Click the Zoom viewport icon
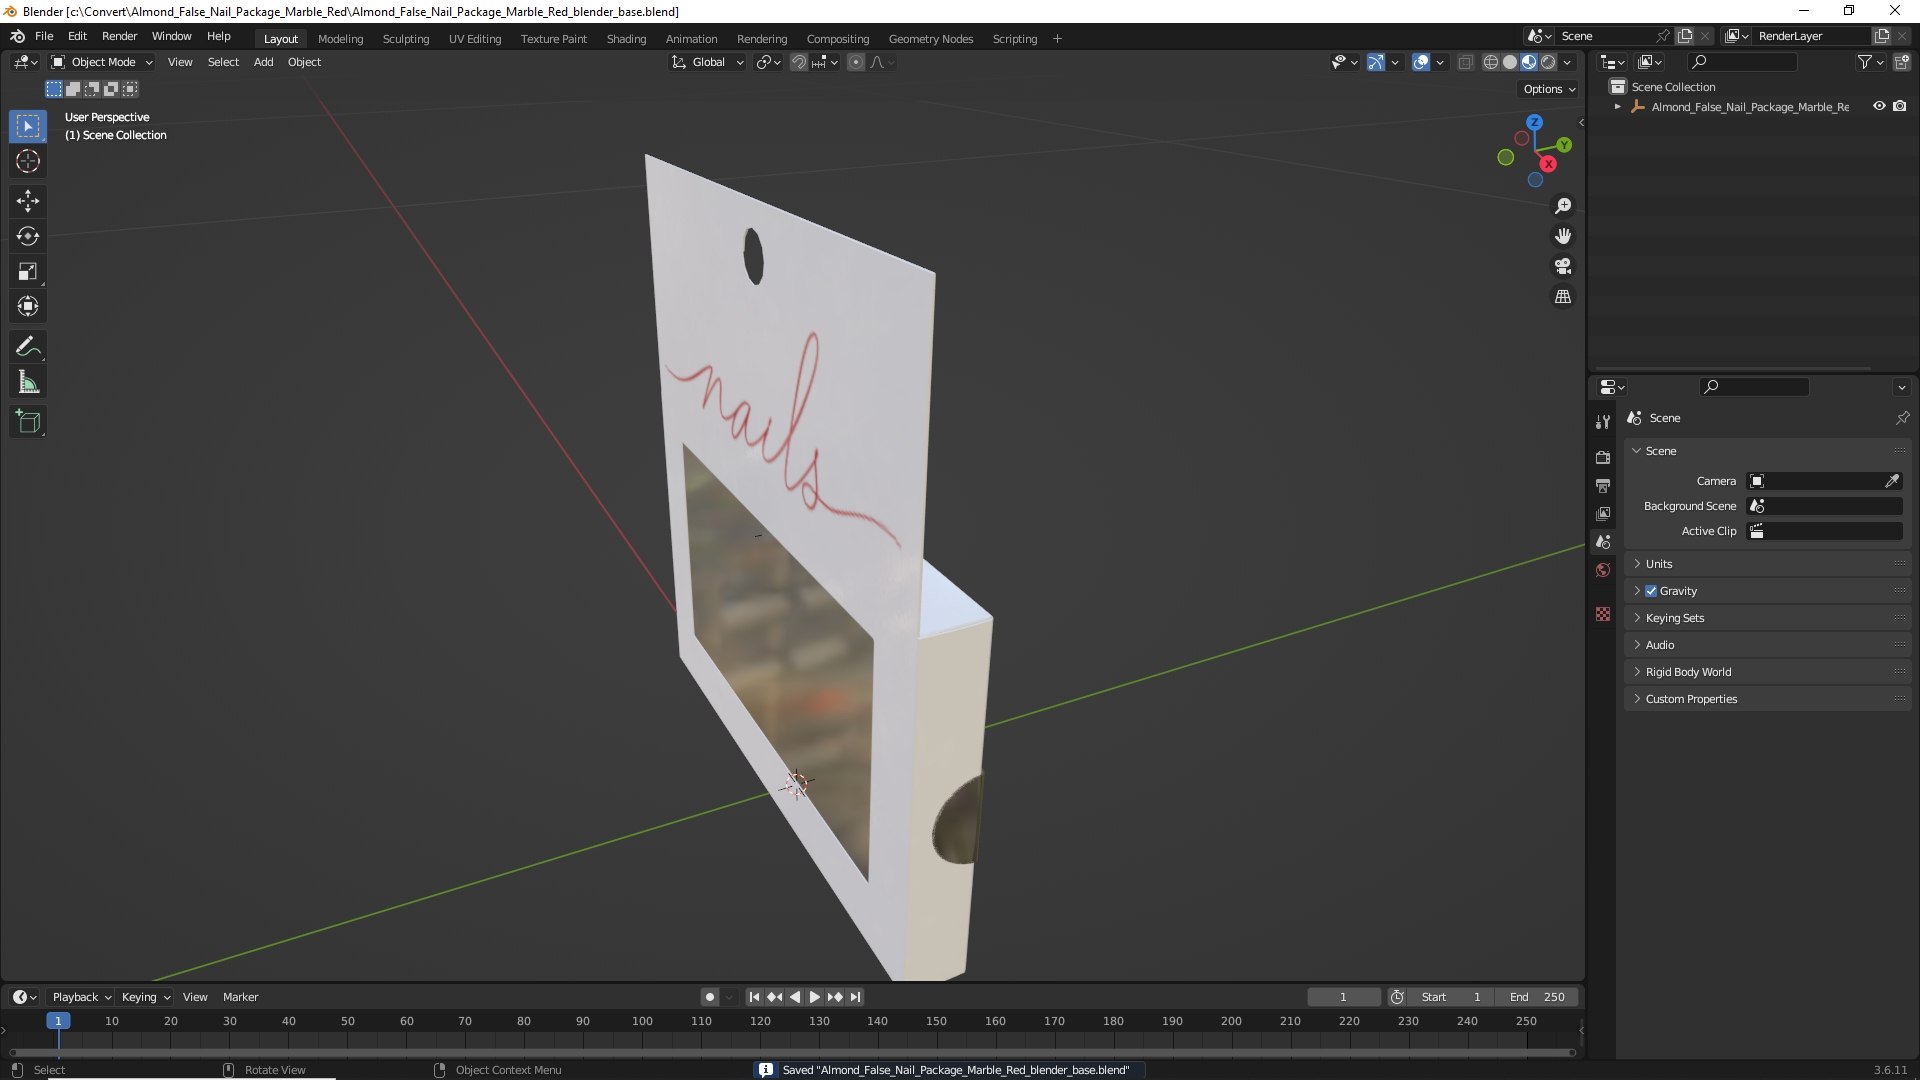Image resolution: width=1920 pixels, height=1080 pixels. tap(1563, 206)
